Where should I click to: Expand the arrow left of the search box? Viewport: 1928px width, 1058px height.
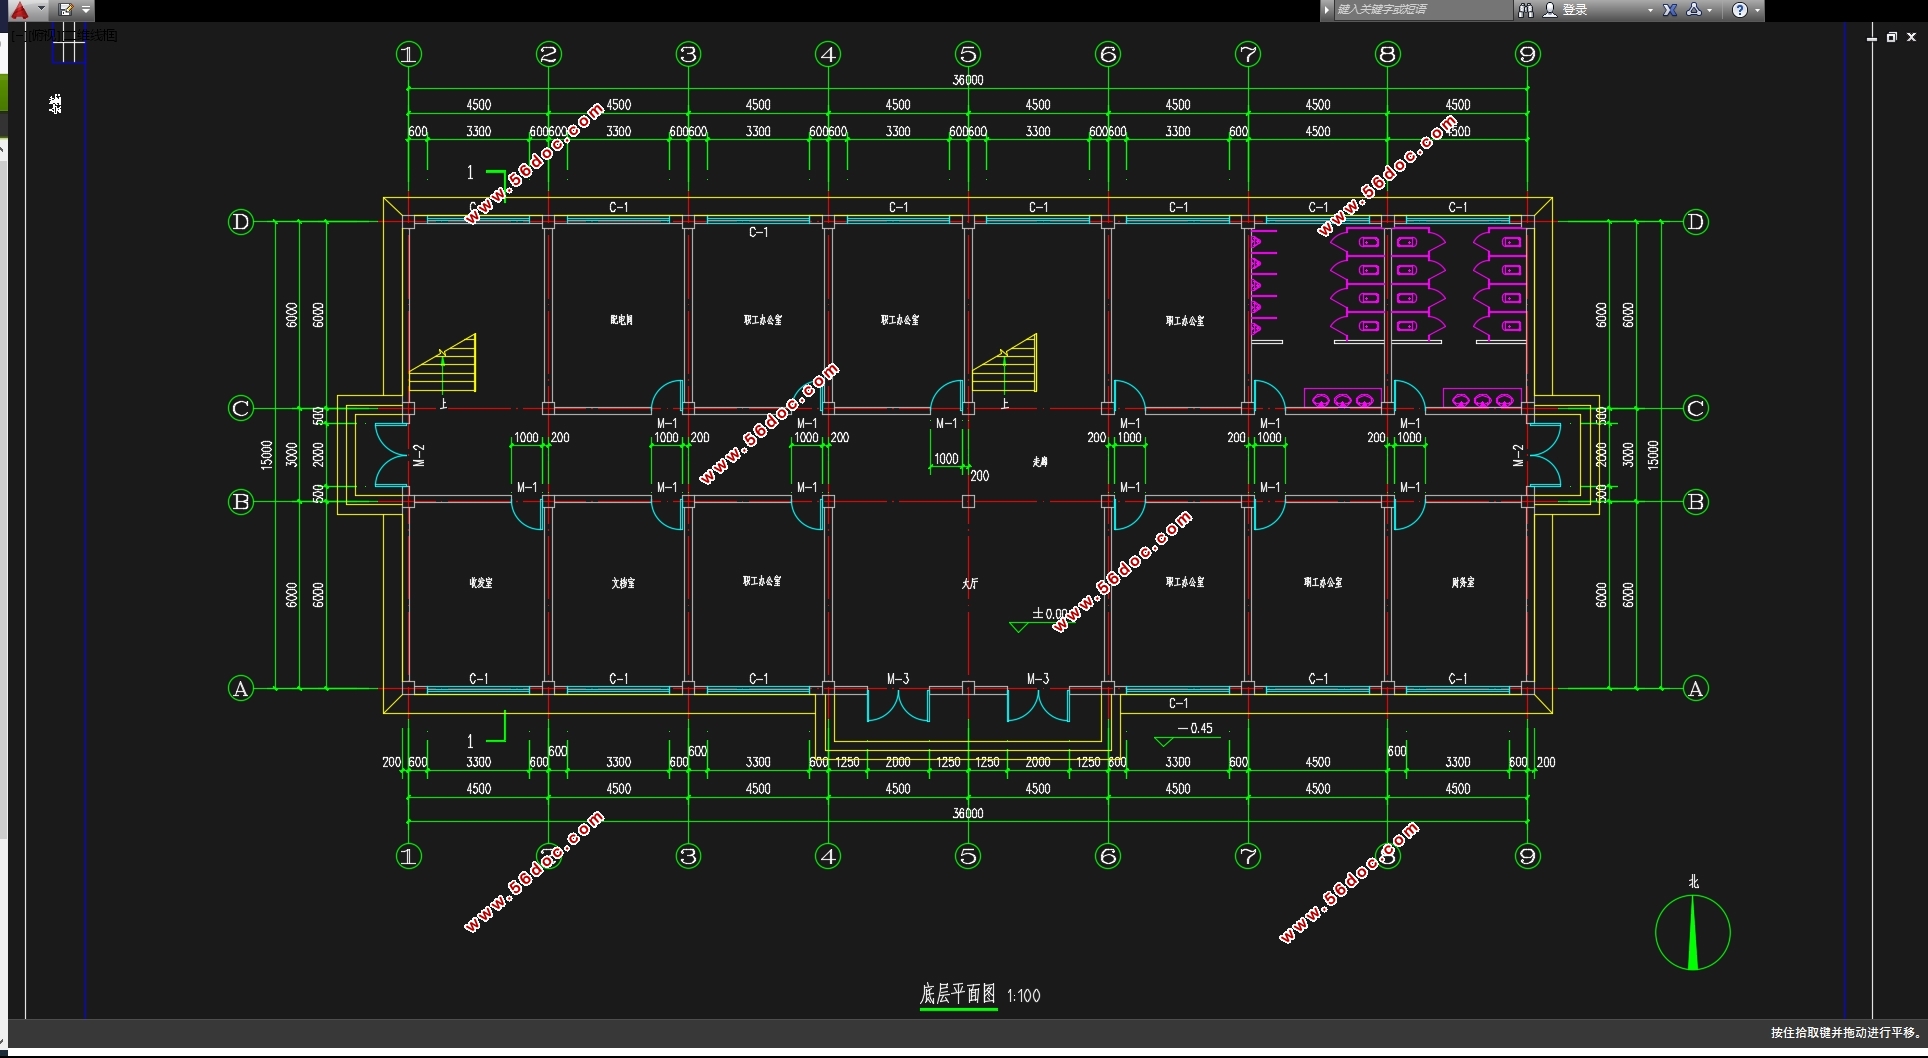[x=1327, y=10]
